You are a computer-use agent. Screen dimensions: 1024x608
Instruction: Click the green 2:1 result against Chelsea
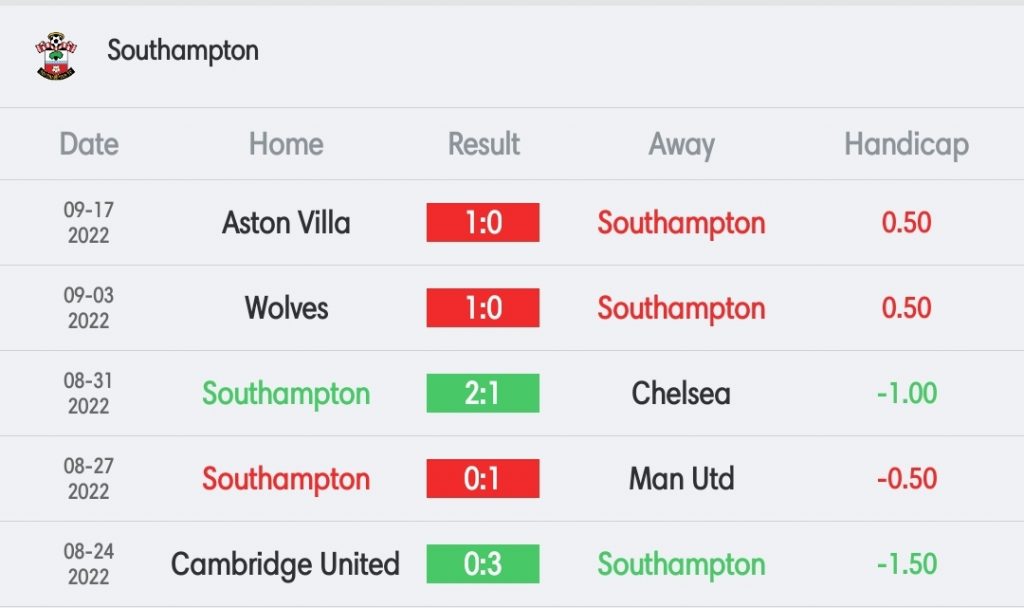[483, 393]
